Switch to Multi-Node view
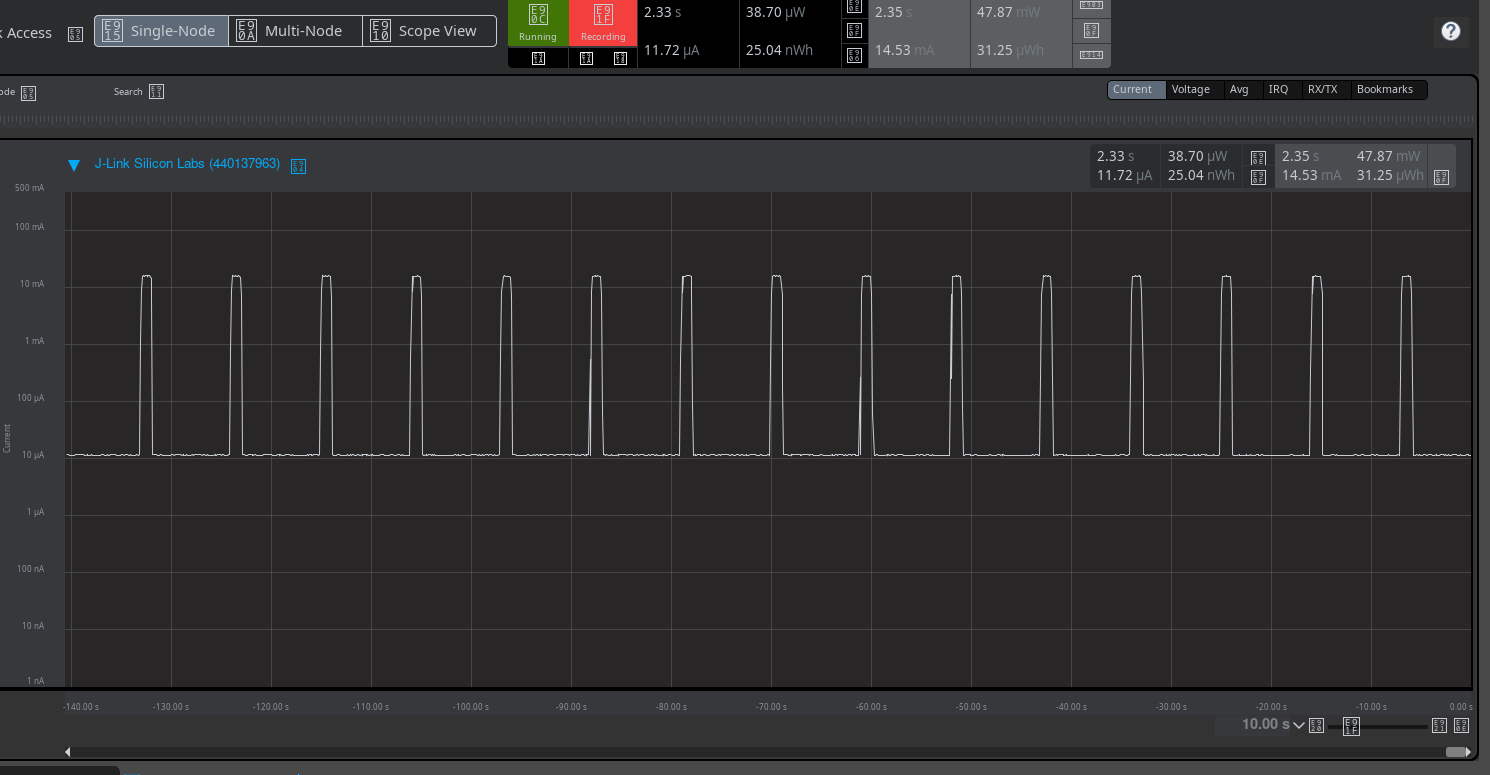 click(x=295, y=31)
